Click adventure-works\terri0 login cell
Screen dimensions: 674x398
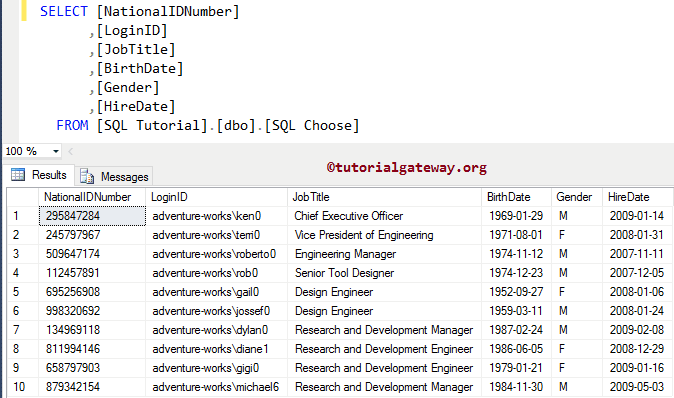point(216,235)
